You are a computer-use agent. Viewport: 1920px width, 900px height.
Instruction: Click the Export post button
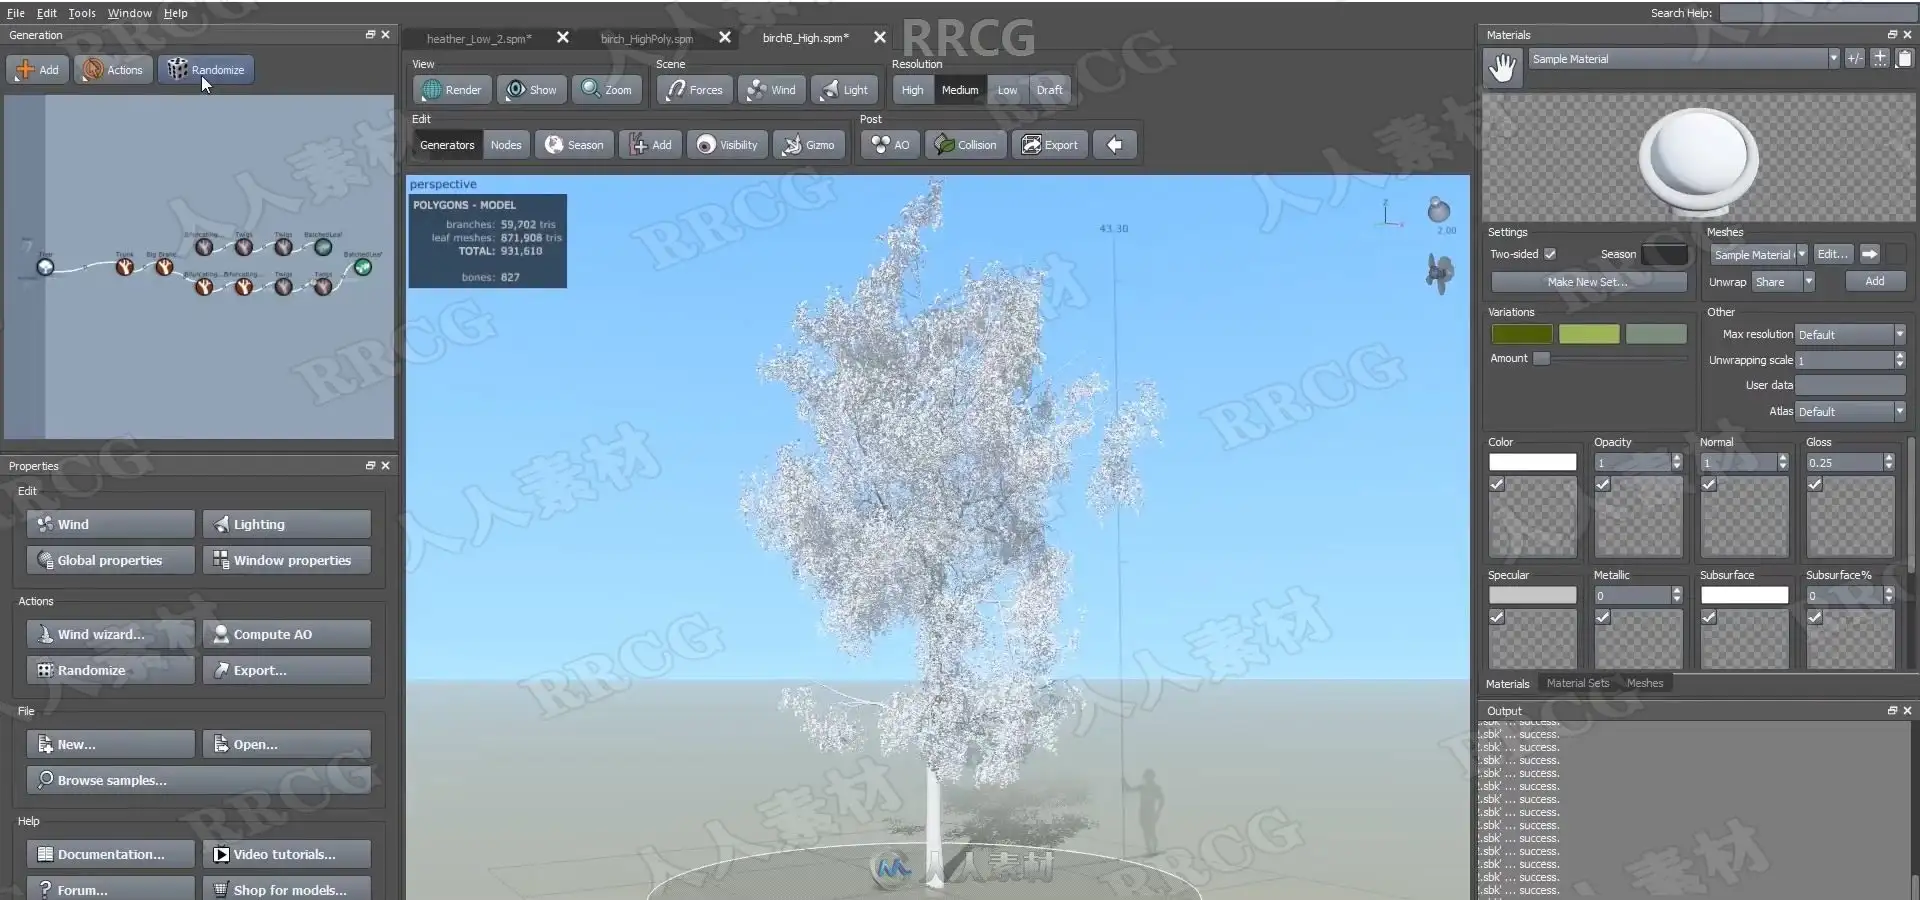pyautogui.click(x=1050, y=145)
